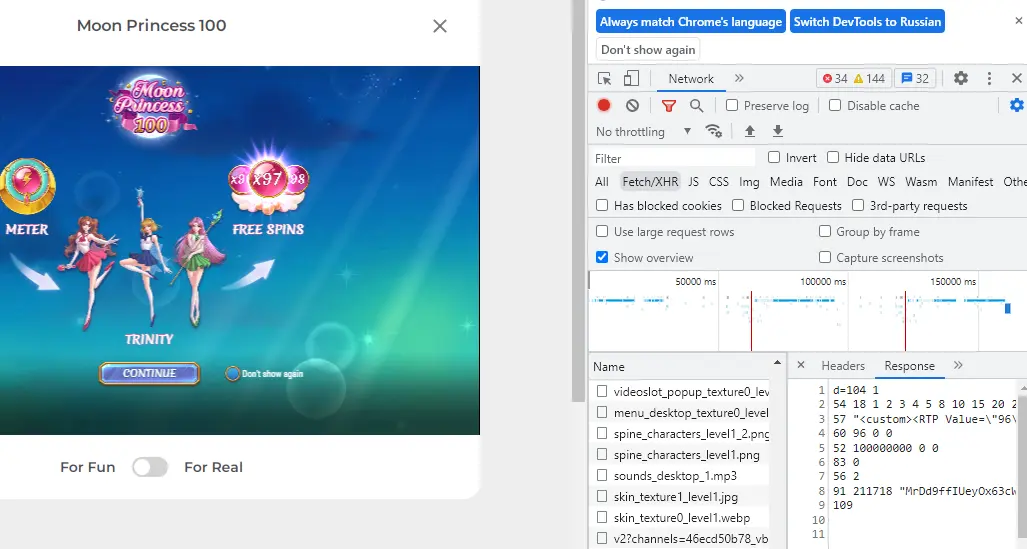The width and height of the screenshot is (1027, 549).
Task: Close the DevTools panel
Action: [1017, 79]
